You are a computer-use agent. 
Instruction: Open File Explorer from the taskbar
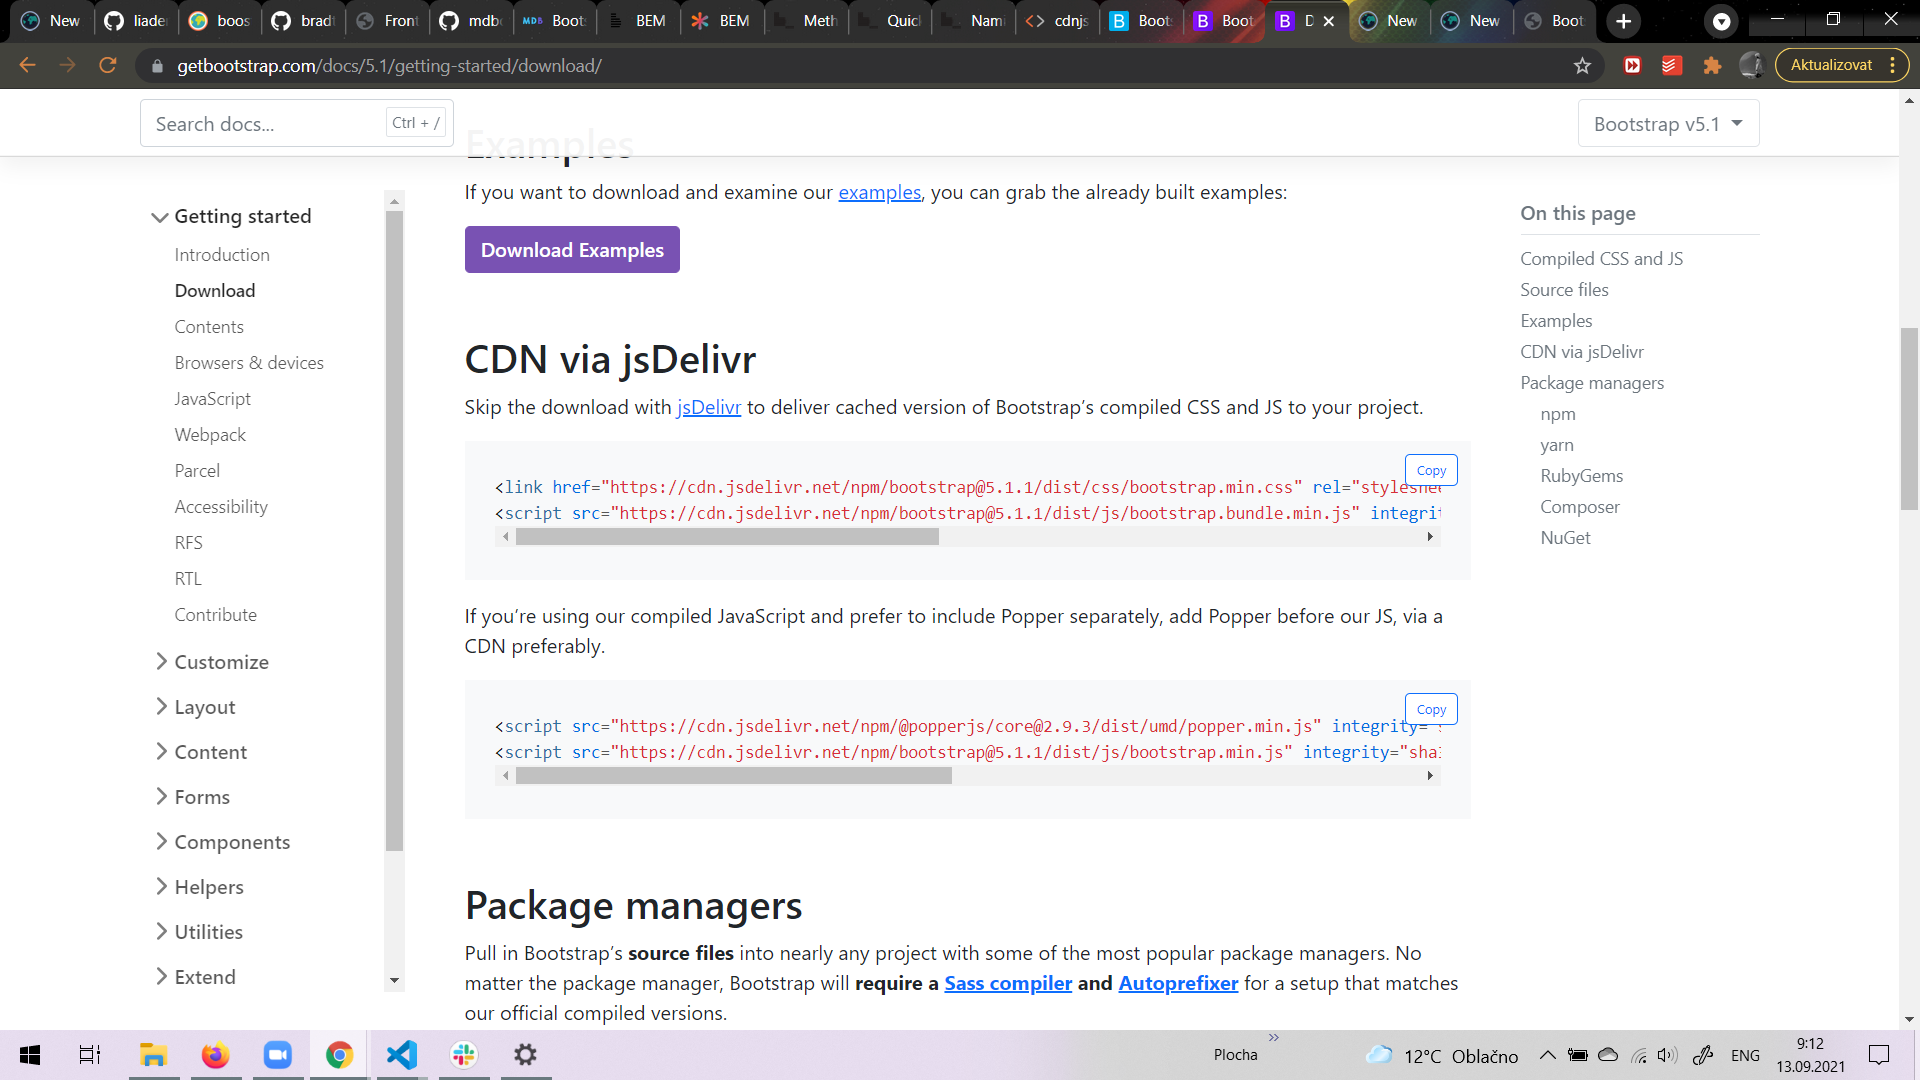tap(153, 1054)
